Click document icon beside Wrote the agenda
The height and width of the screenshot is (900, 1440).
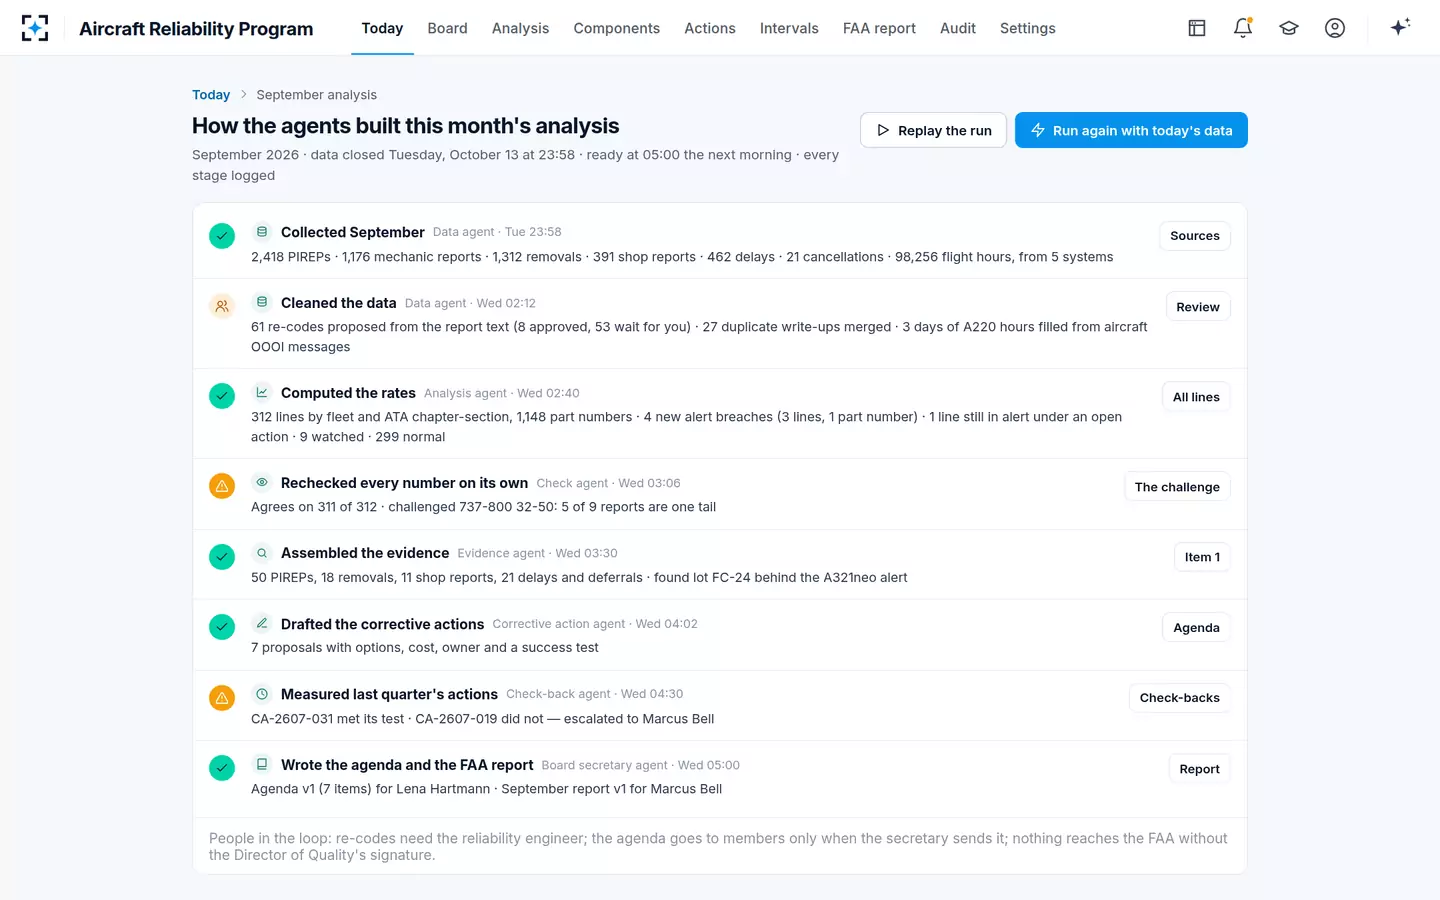(x=262, y=764)
